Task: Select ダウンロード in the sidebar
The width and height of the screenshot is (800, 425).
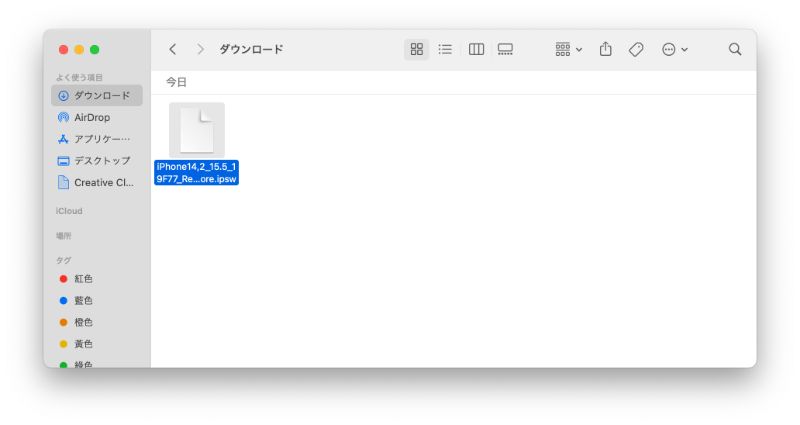Action: [97, 95]
